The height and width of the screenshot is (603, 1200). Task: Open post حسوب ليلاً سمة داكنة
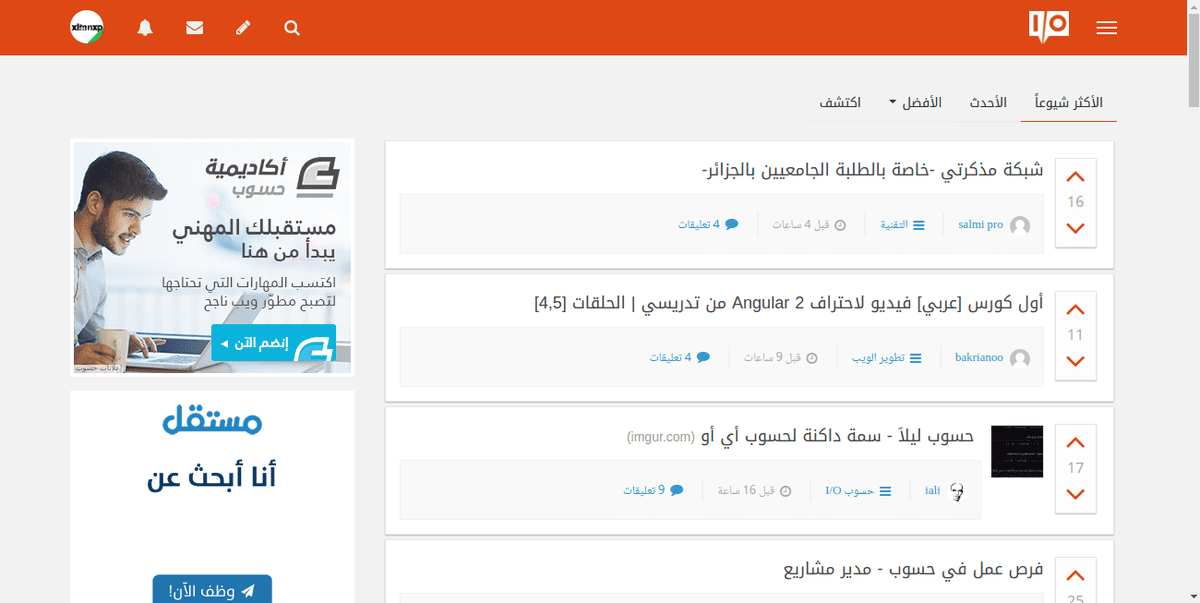838,436
